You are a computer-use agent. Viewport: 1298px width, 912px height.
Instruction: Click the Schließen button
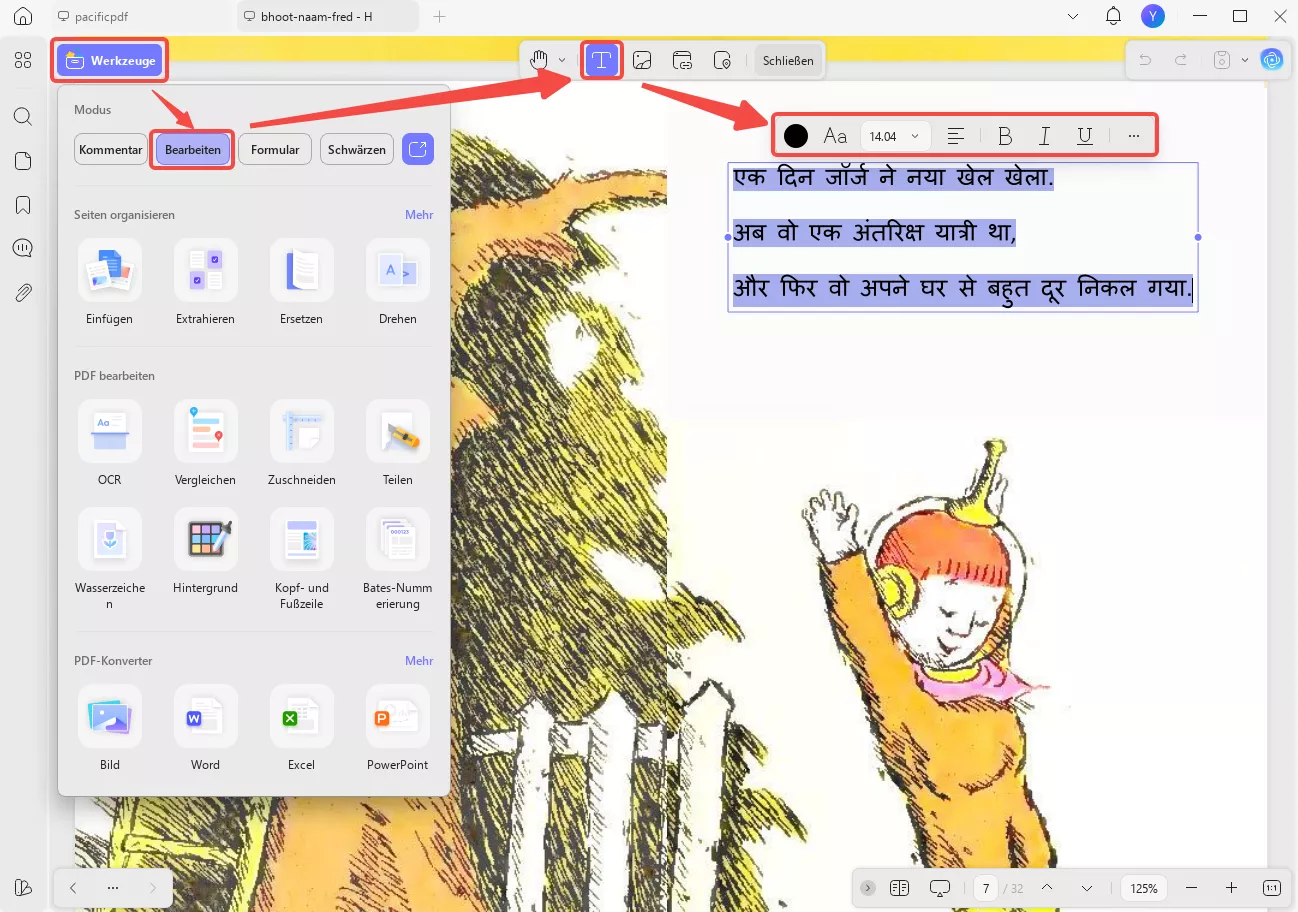click(788, 60)
